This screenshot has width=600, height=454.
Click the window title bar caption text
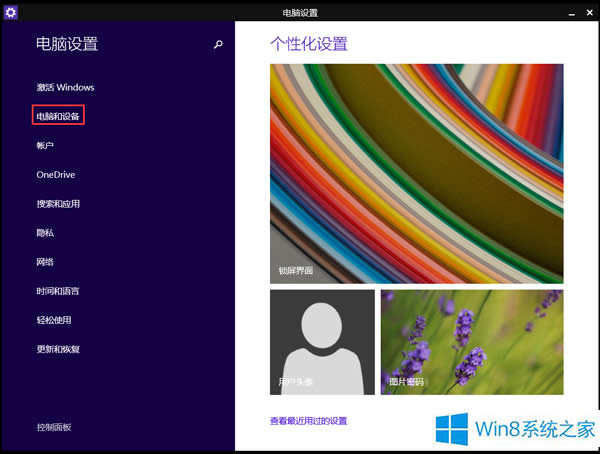point(299,10)
